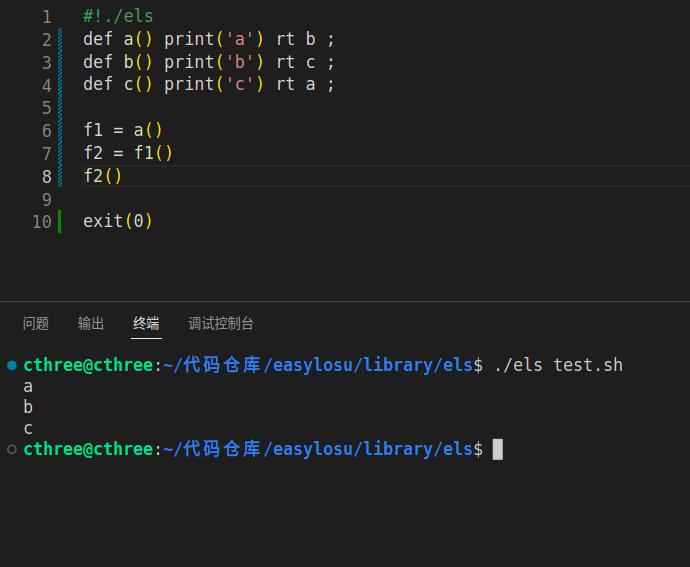Viewport: 690px width, 567px height.
Task: Click the blue command decoration dot in terminal
Action: pos(12,365)
